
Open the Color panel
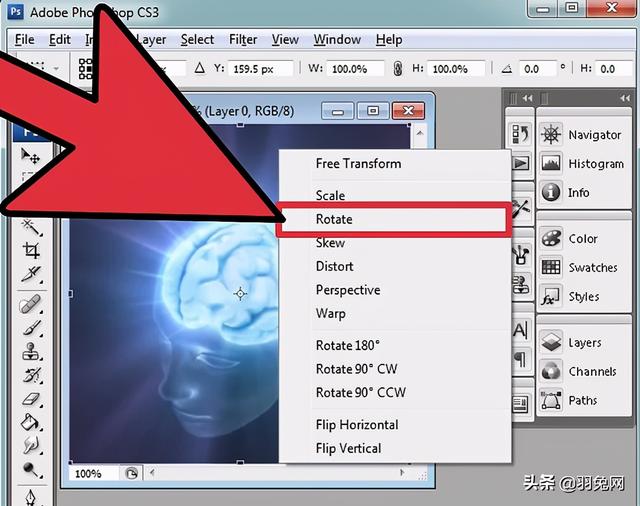pyautogui.click(x=569, y=238)
